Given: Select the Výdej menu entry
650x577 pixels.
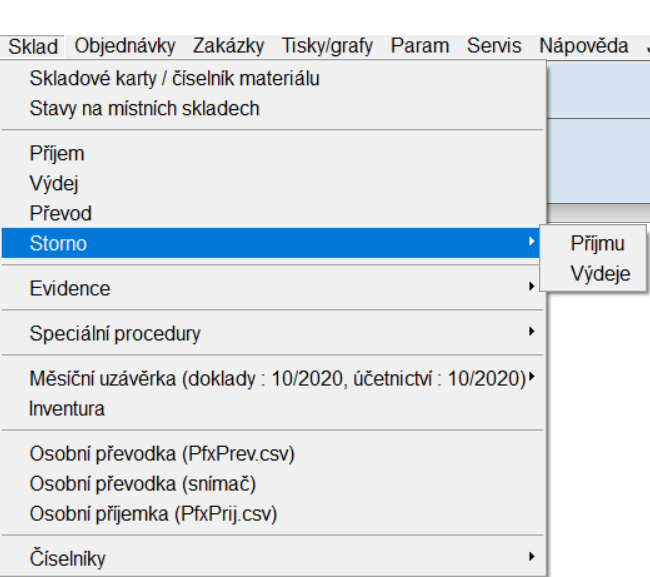Looking at the screenshot, I should pyautogui.click(x=54, y=184).
